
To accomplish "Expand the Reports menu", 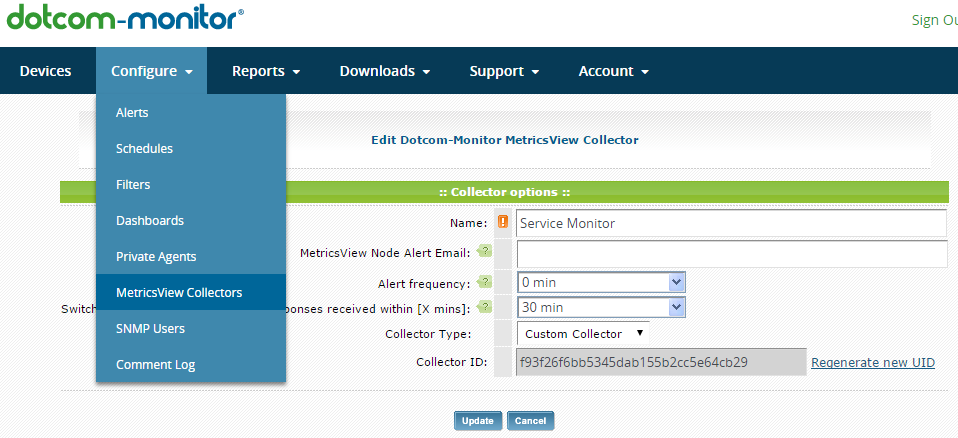I will tap(266, 71).
